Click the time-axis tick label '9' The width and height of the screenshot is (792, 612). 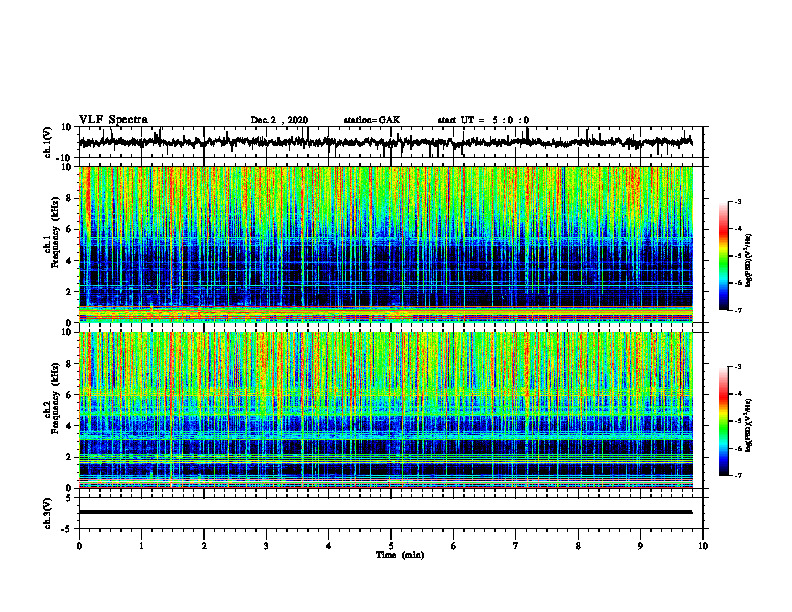[640, 546]
